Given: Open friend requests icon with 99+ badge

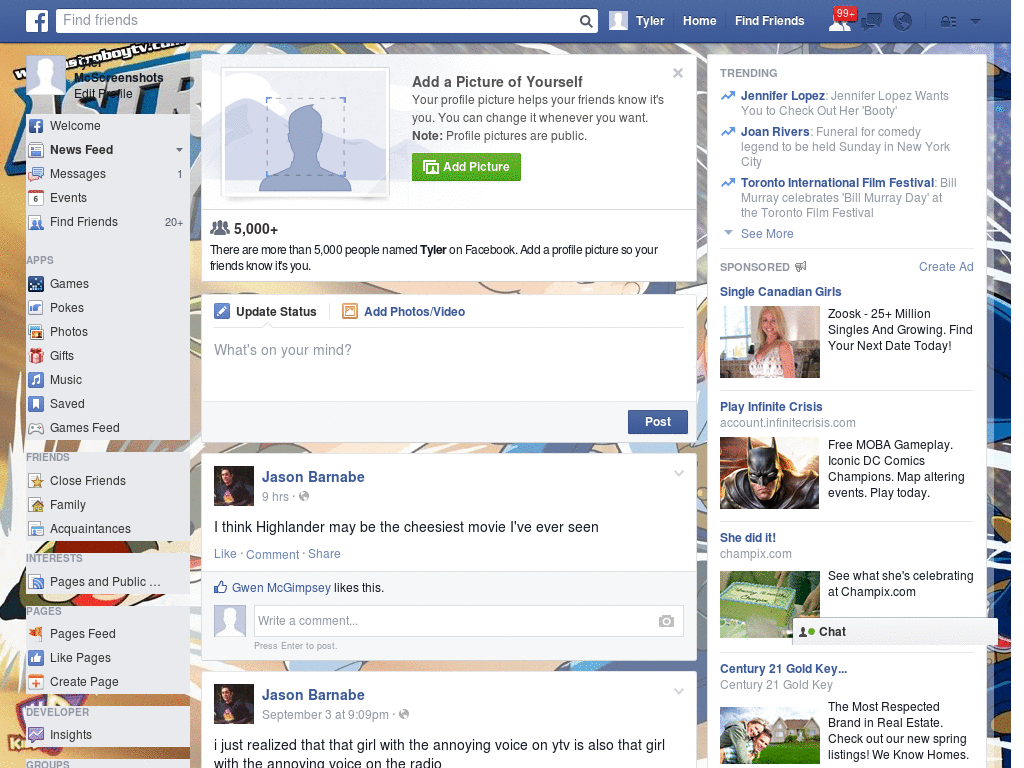Looking at the screenshot, I should click(842, 20).
